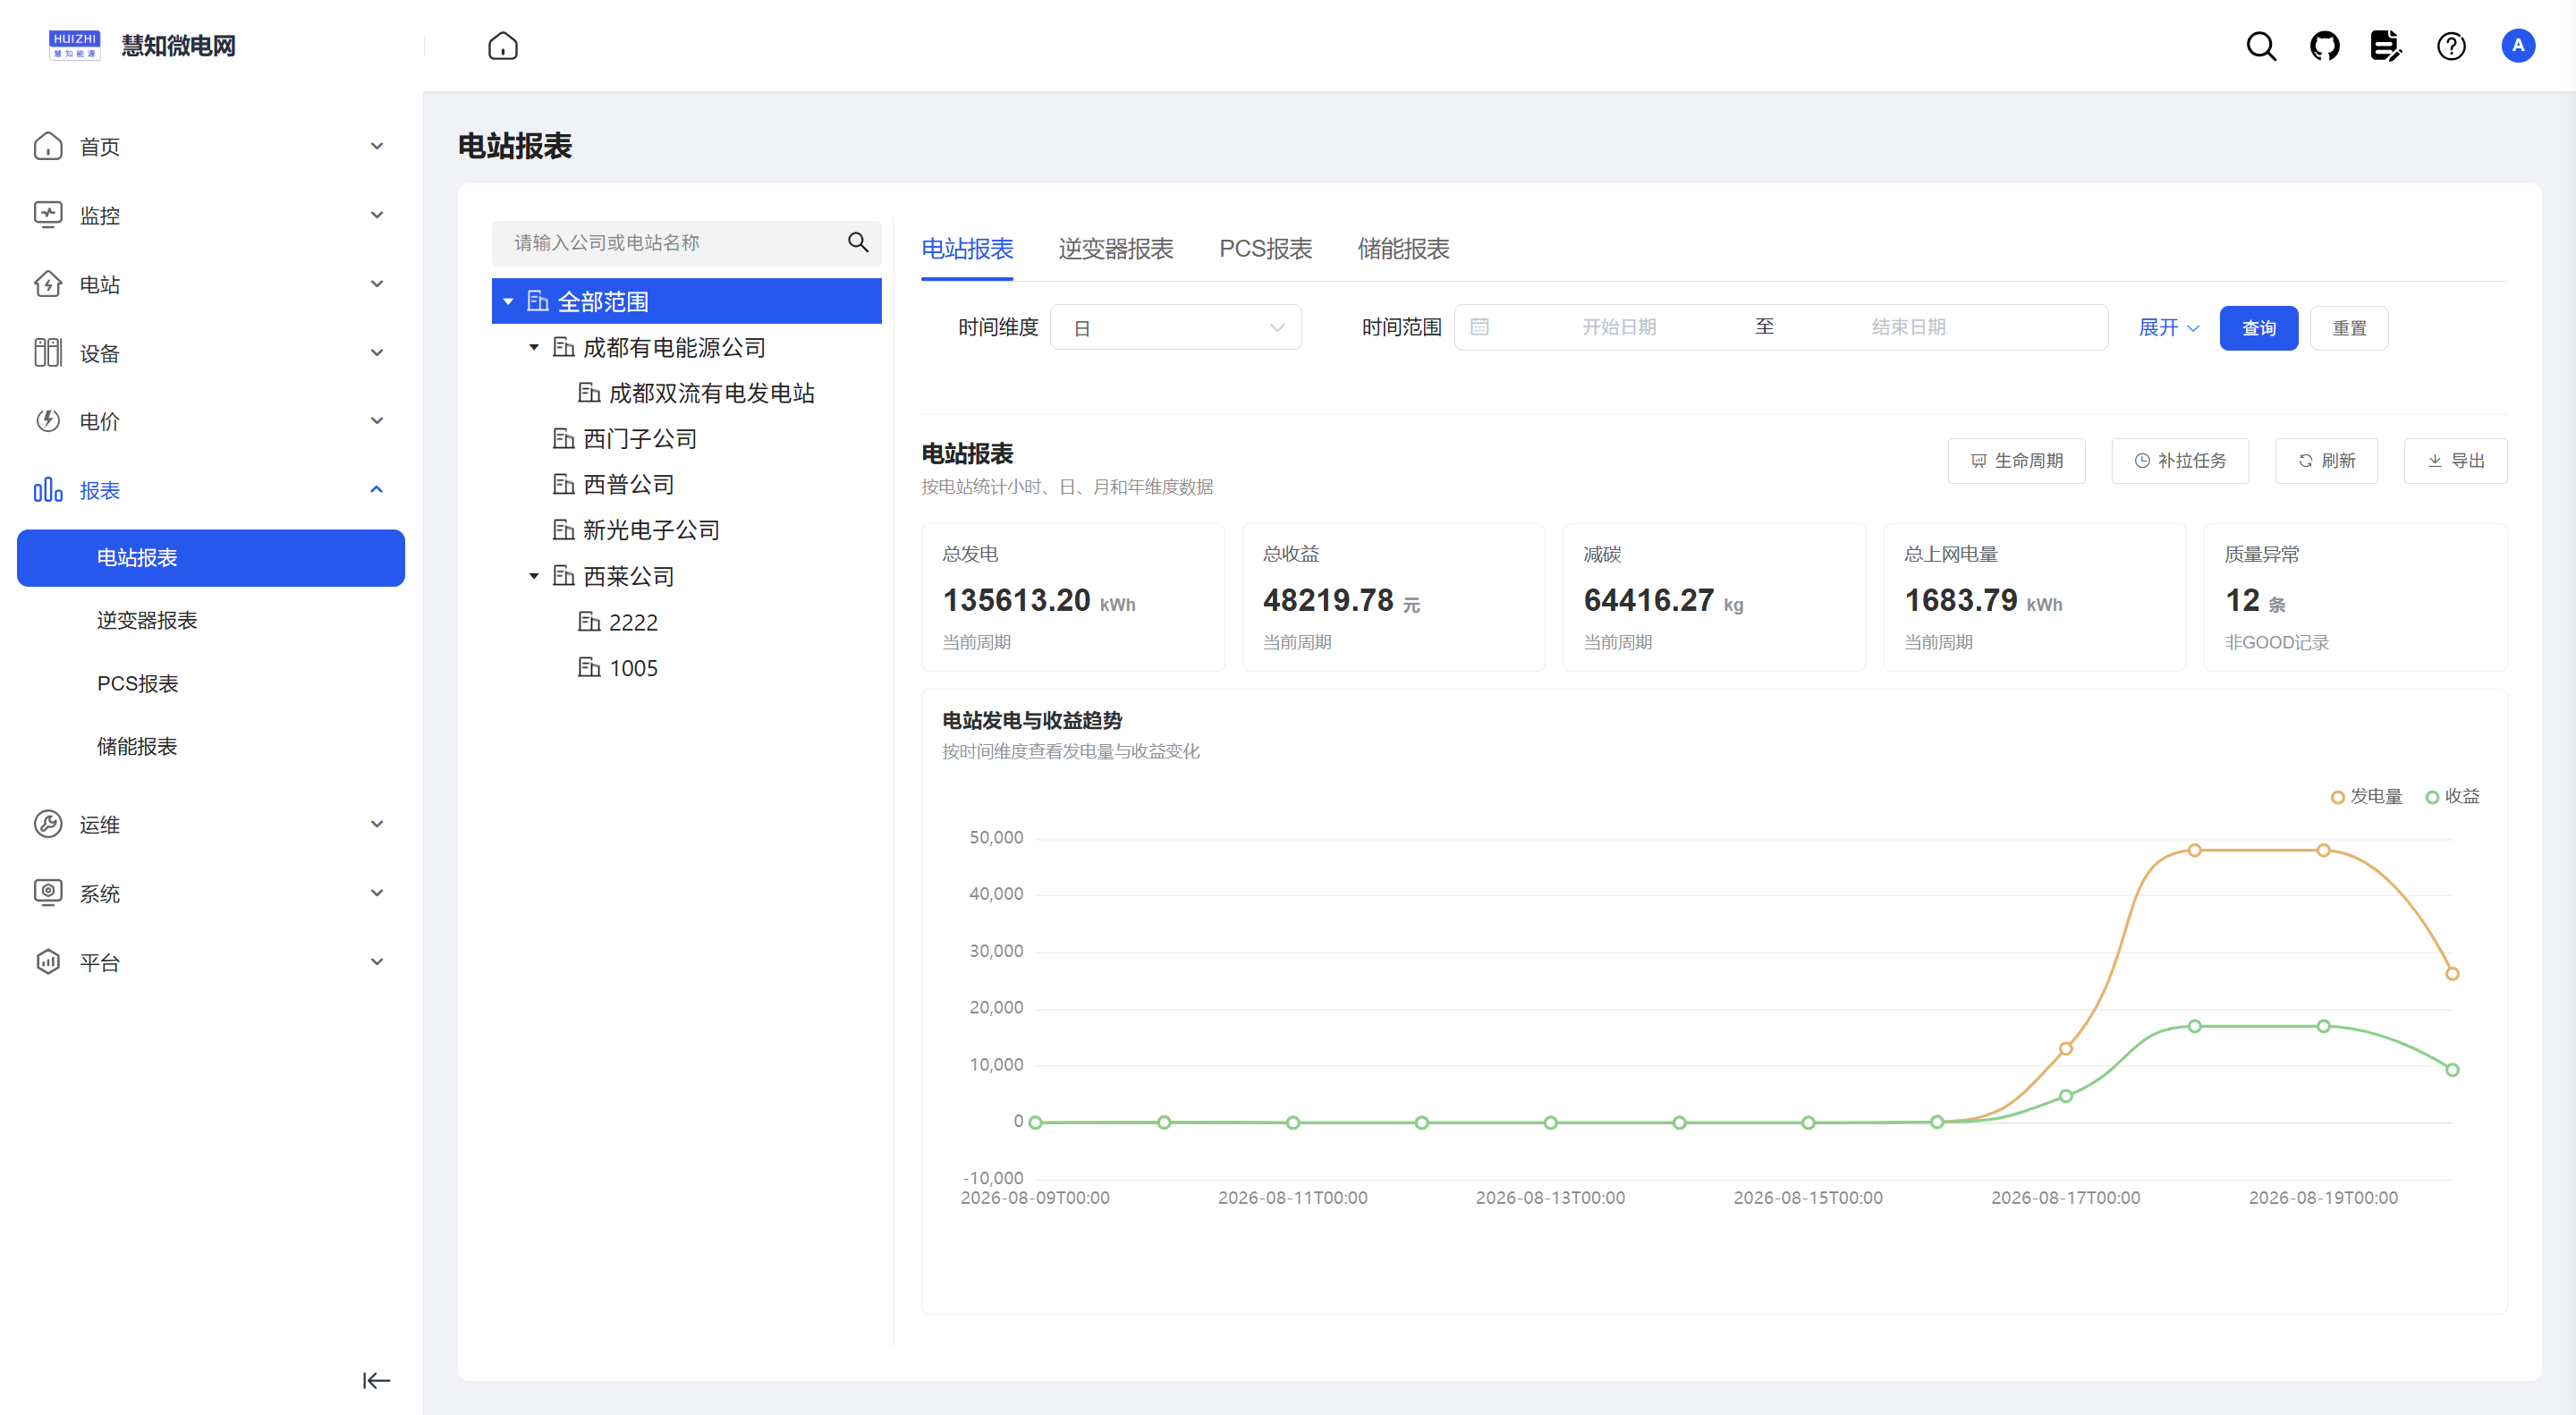The width and height of the screenshot is (2576, 1415).
Task: Collapse 成都有电能源公司 tree arrow
Action: tap(534, 347)
